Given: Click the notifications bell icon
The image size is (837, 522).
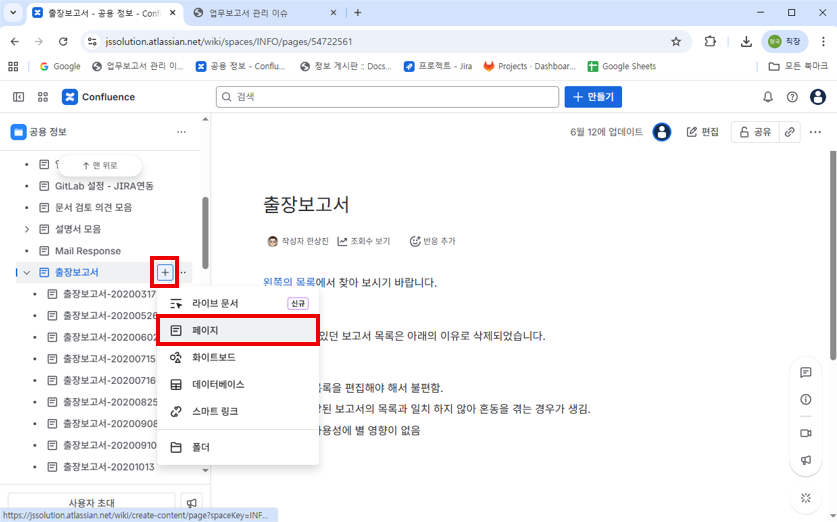Looking at the screenshot, I should pos(768,97).
